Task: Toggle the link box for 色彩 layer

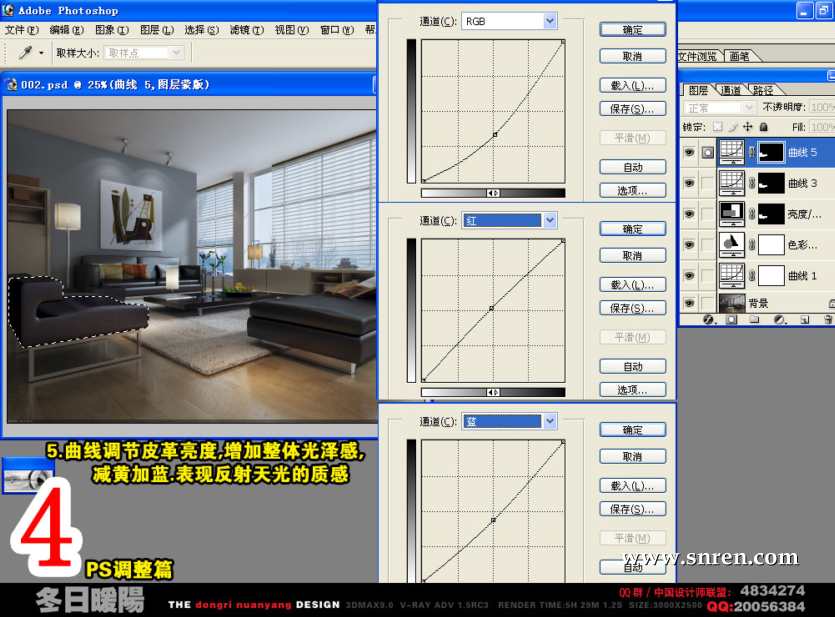Action: (707, 245)
